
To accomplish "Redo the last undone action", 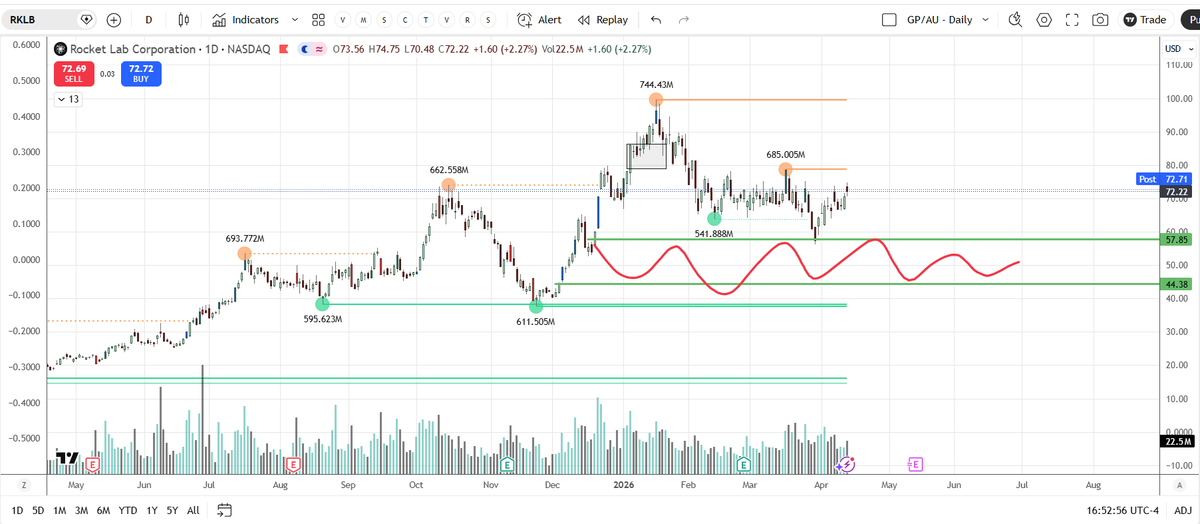I will [x=684, y=19].
